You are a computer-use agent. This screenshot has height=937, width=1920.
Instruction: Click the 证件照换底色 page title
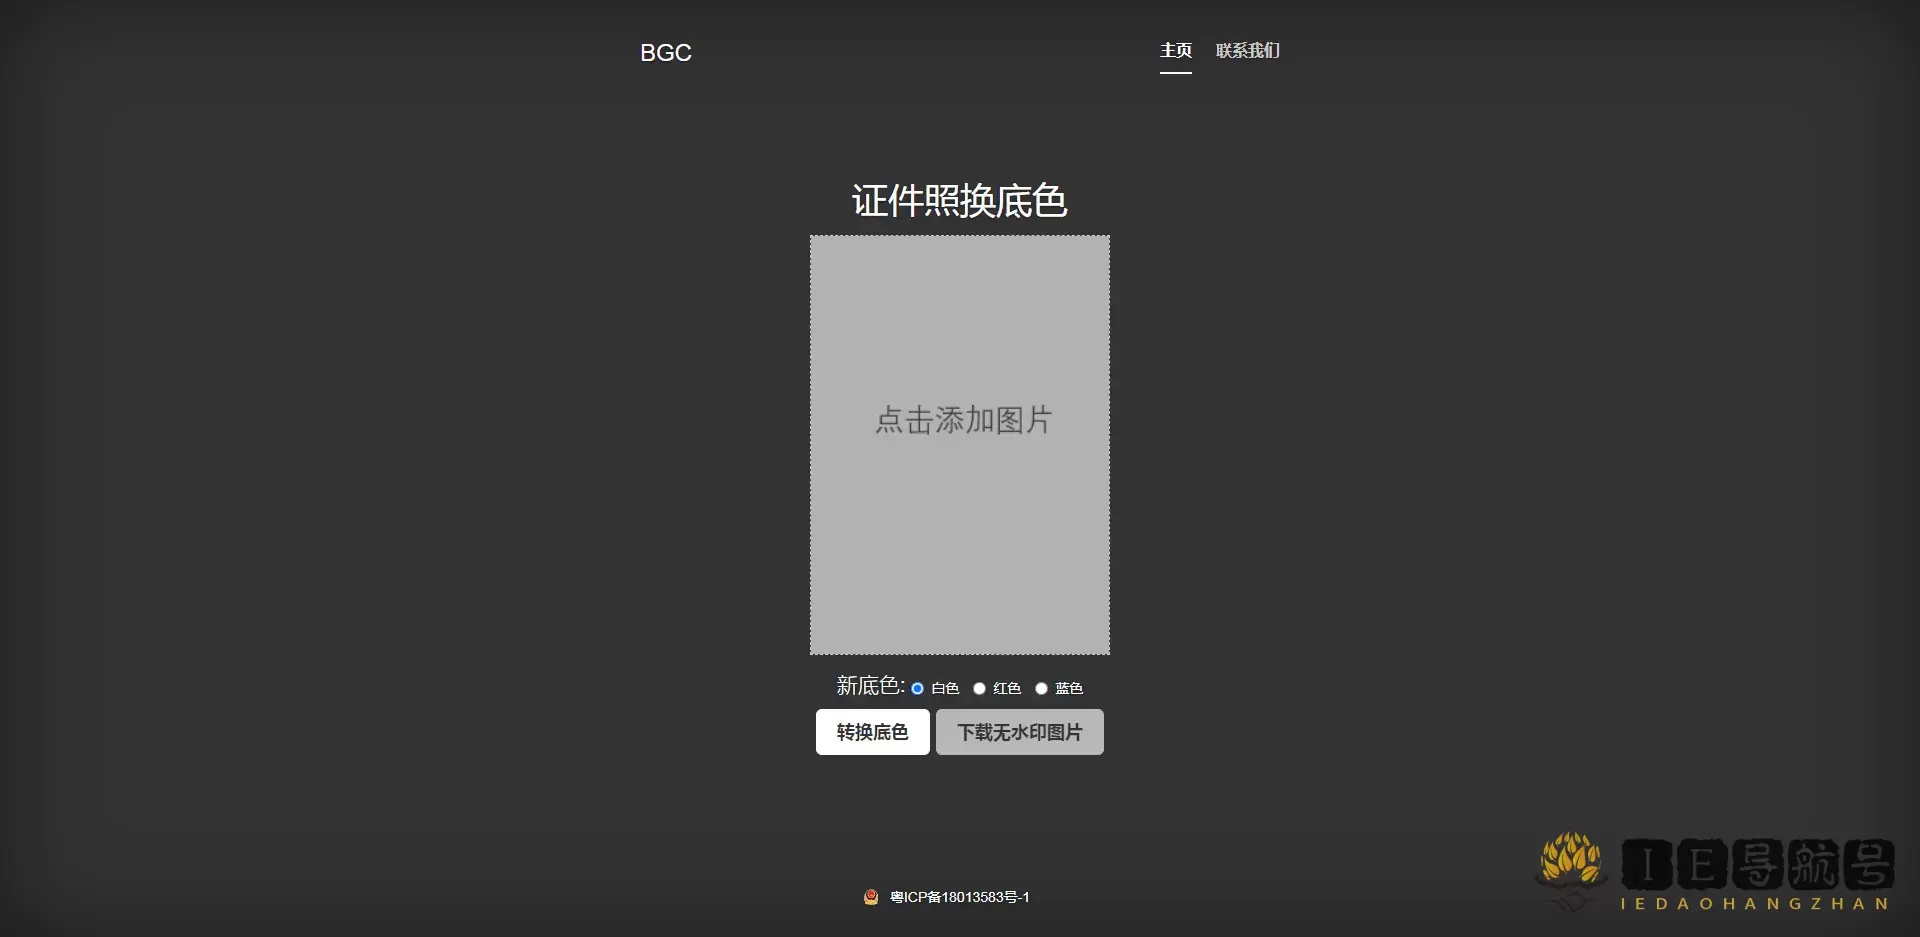959,201
